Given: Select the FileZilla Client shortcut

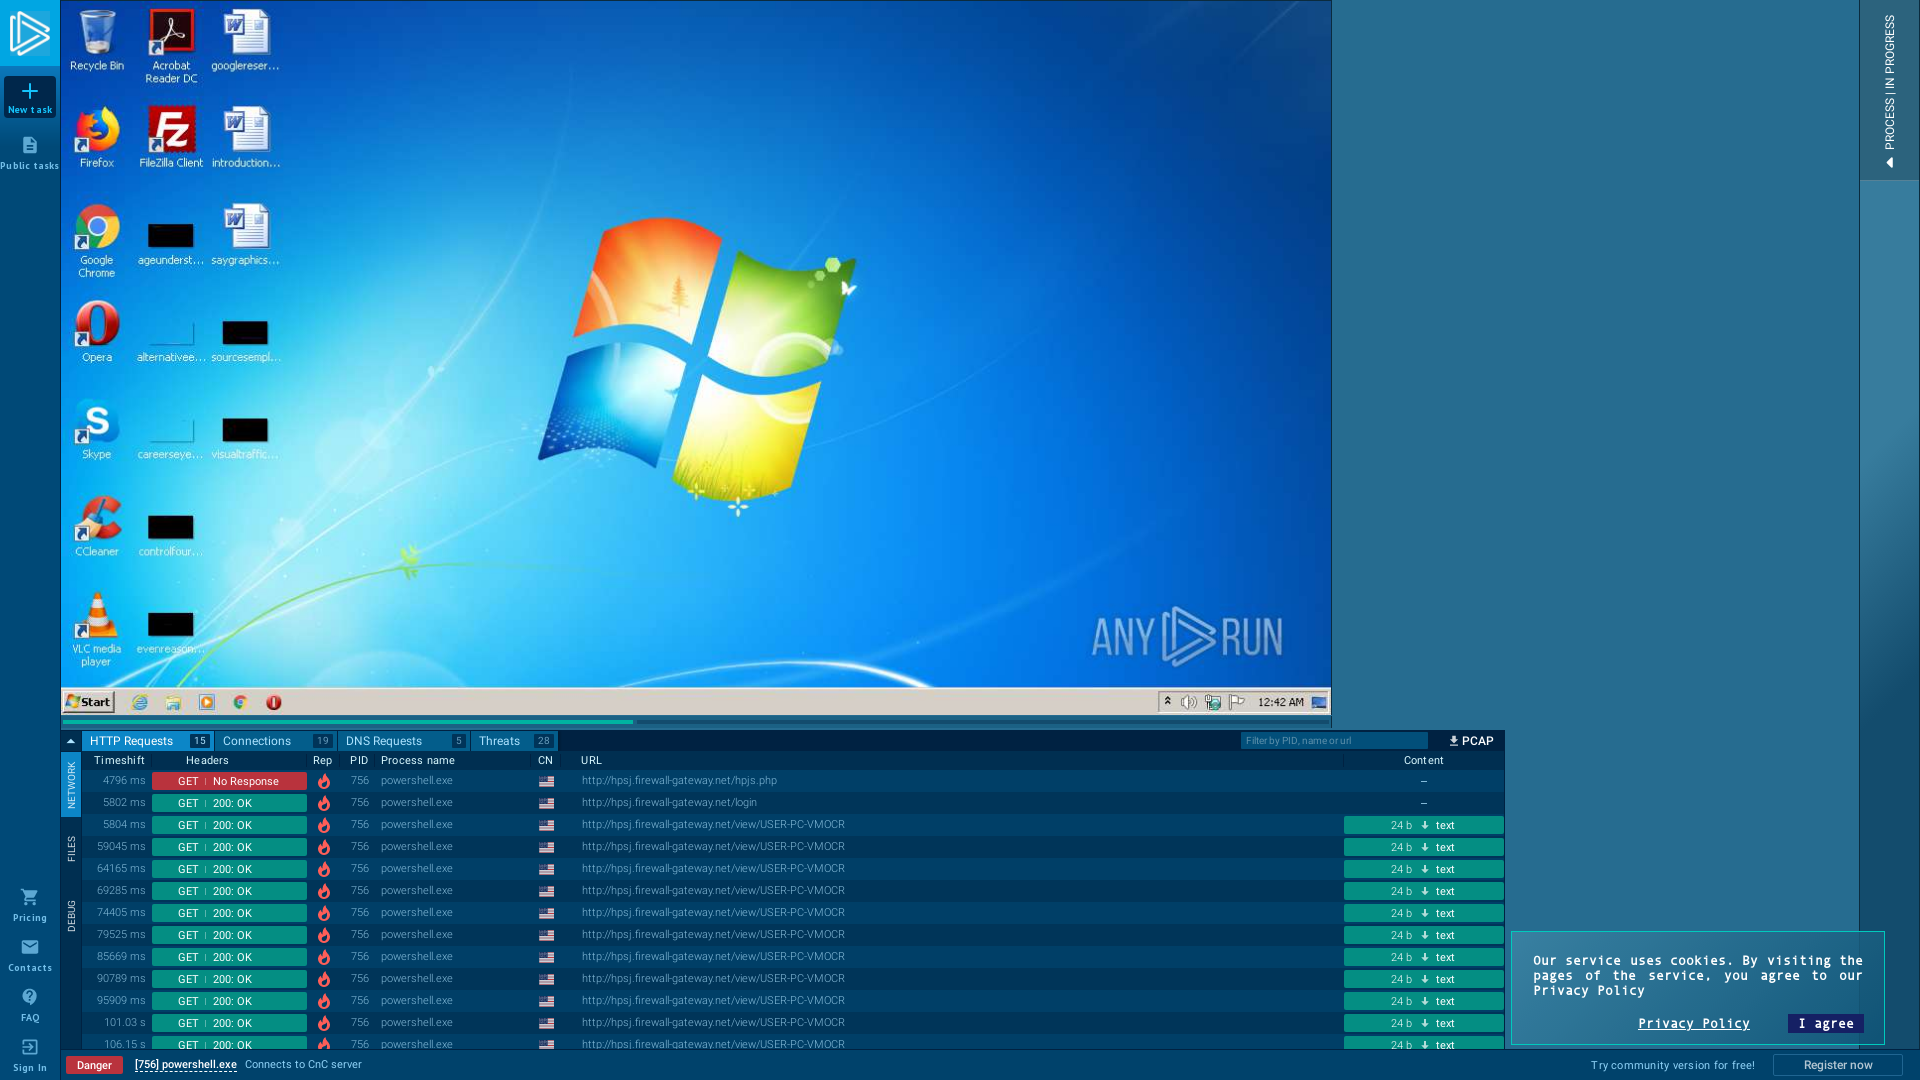Looking at the screenshot, I should (171, 138).
